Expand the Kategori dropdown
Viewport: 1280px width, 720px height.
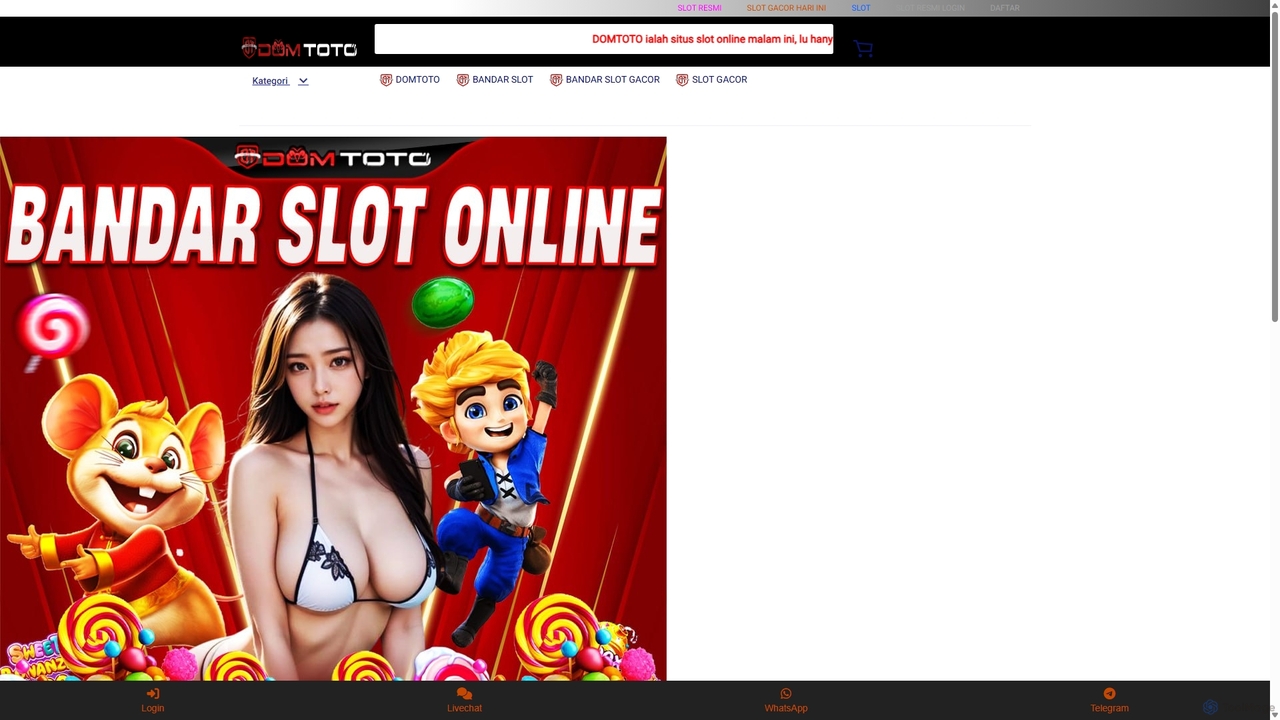click(x=280, y=81)
